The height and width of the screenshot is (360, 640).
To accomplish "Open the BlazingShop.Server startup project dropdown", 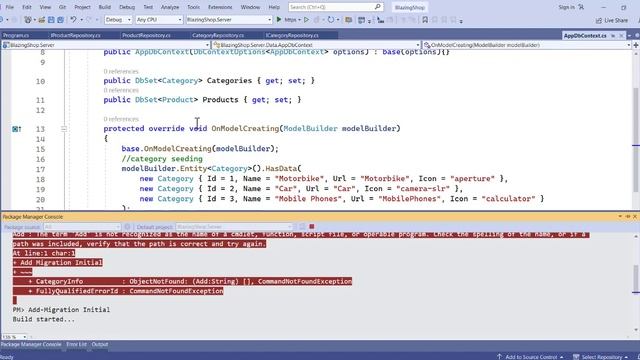I will [x=229, y=20].
